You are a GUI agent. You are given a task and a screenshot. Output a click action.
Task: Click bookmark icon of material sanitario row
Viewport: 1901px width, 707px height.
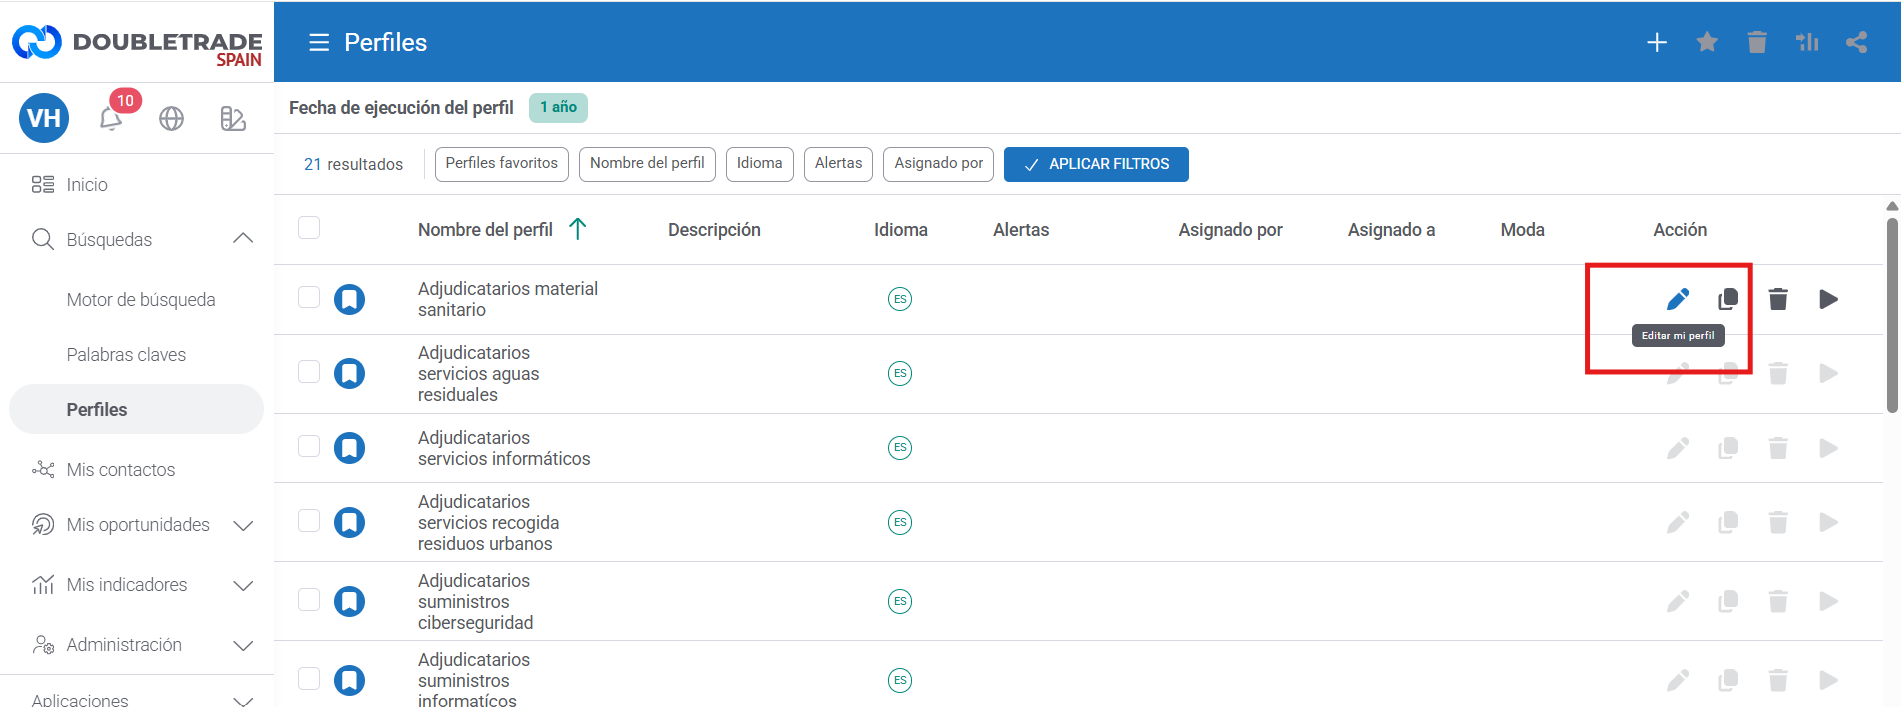coord(349,299)
